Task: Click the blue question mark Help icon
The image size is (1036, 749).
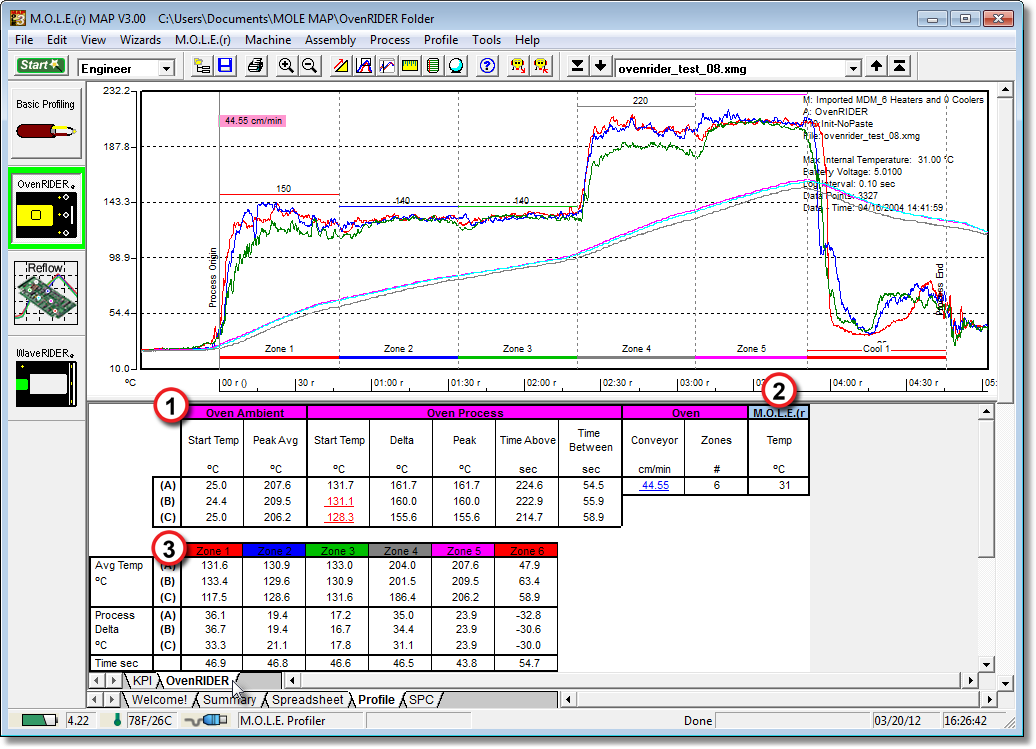Action: click(x=488, y=66)
